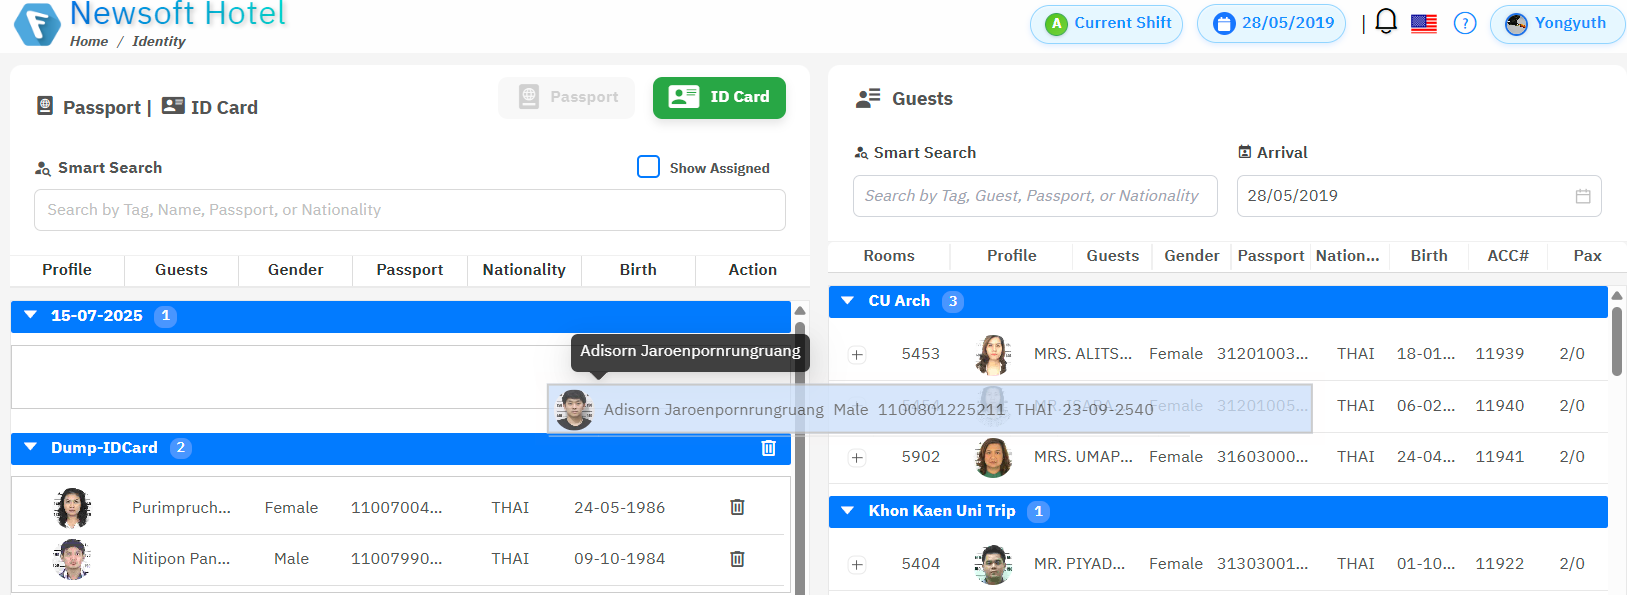
Task: Open the US flag language selector
Action: [1424, 23]
